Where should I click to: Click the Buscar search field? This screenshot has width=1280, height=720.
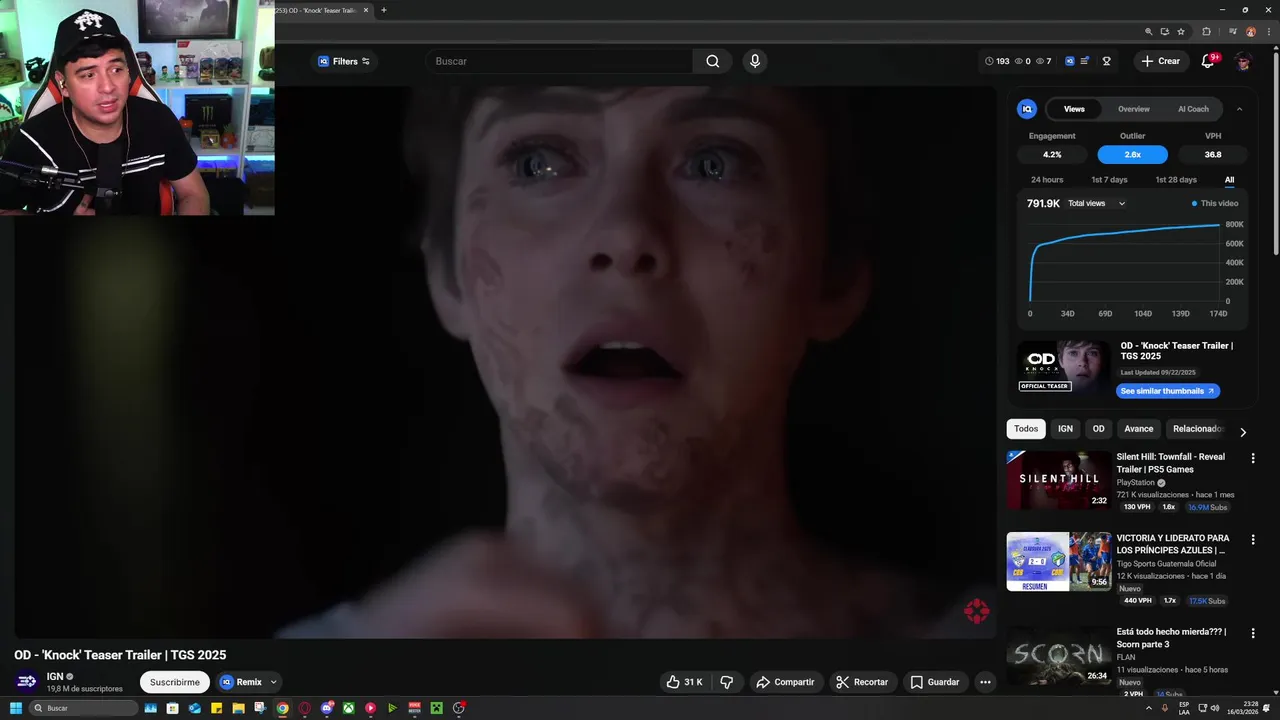click(560, 61)
